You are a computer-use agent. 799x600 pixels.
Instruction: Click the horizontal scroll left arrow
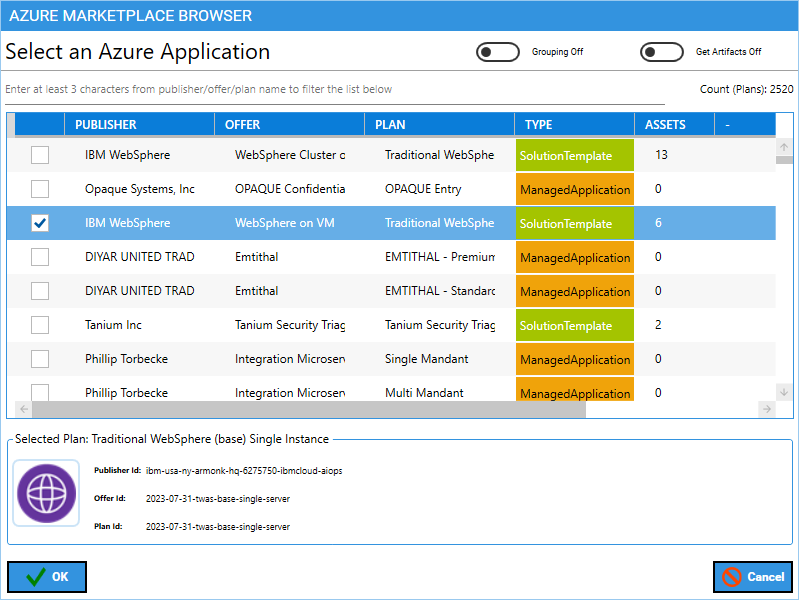[x=24, y=409]
